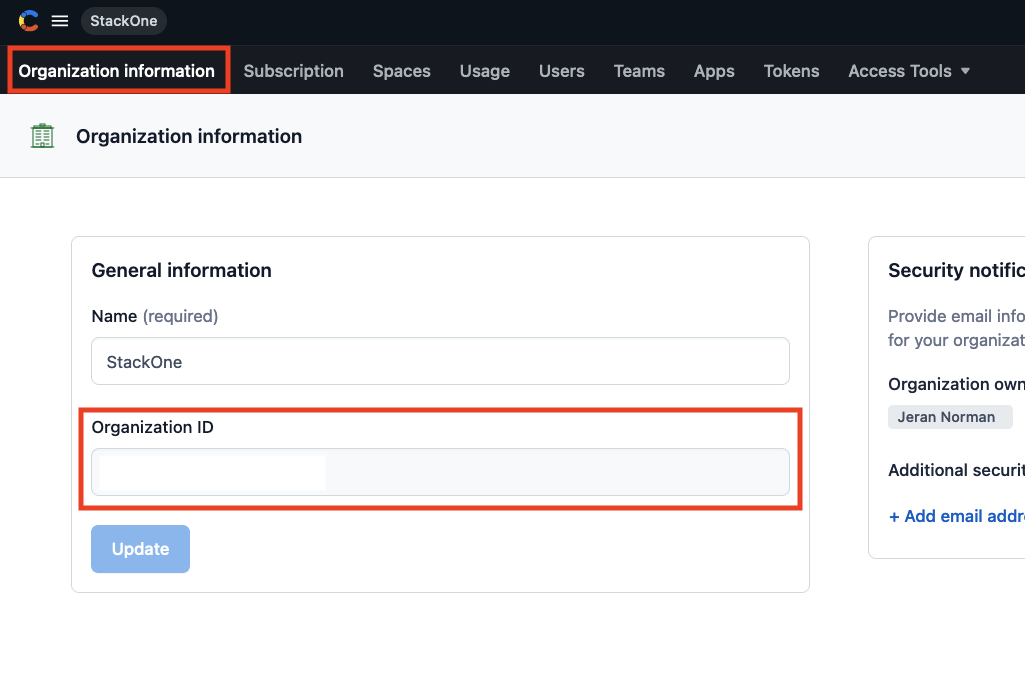Viewport: 1025px width, 696px height.
Task: Open the Spaces tab
Action: point(401,70)
